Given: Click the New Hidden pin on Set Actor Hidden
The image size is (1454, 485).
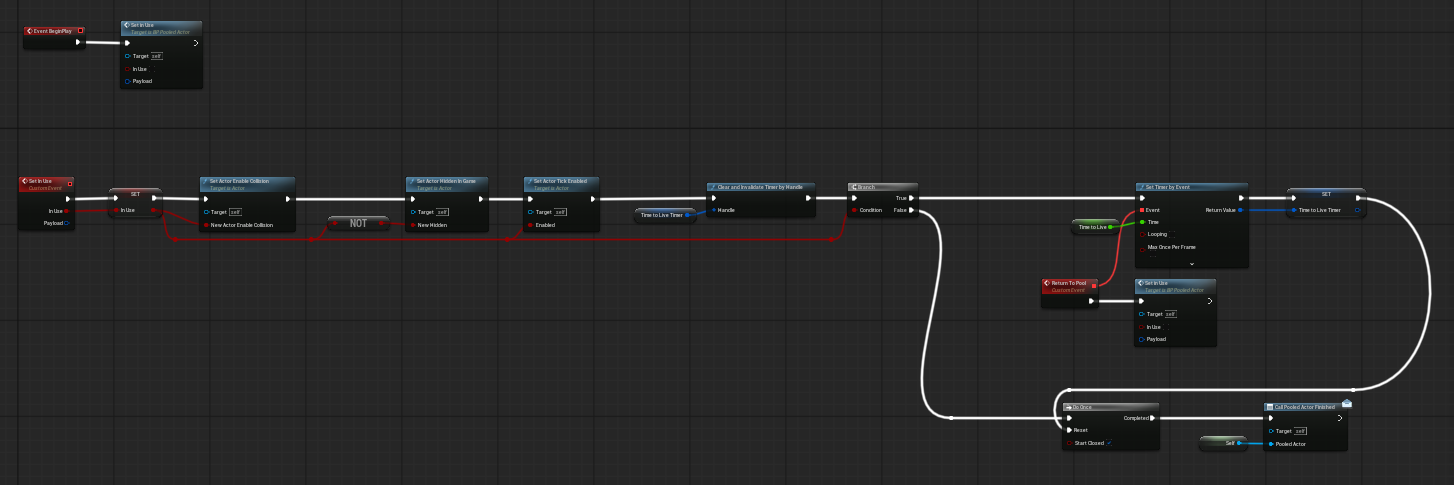Looking at the screenshot, I should (x=412, y=225).
